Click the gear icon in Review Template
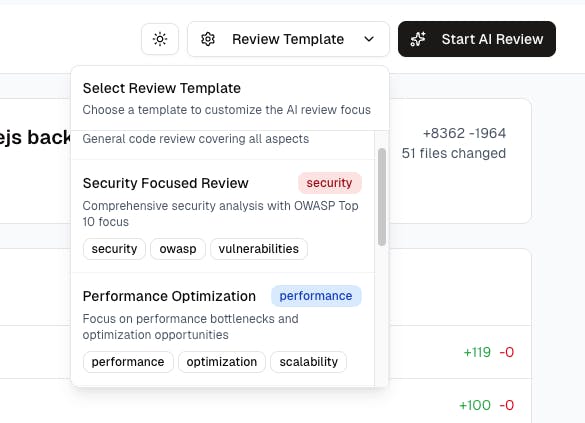Viewport: 585px width, 423px height. pos(208,39)
